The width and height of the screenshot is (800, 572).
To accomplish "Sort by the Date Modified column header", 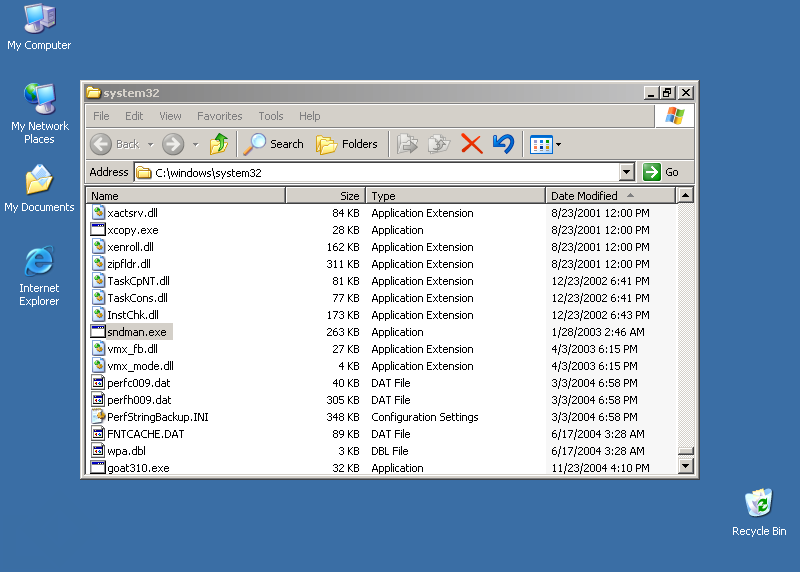I will click(x=611, y=196).
